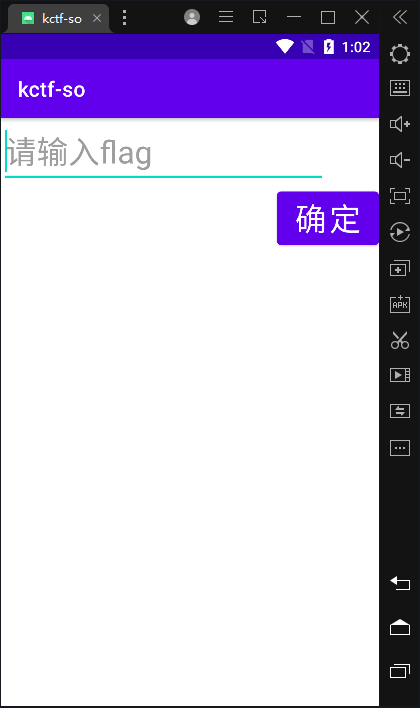The height and width of the screenshot is (708, 420).
Task: Increase volume with speaker plus icon
Action: [400, 124]
